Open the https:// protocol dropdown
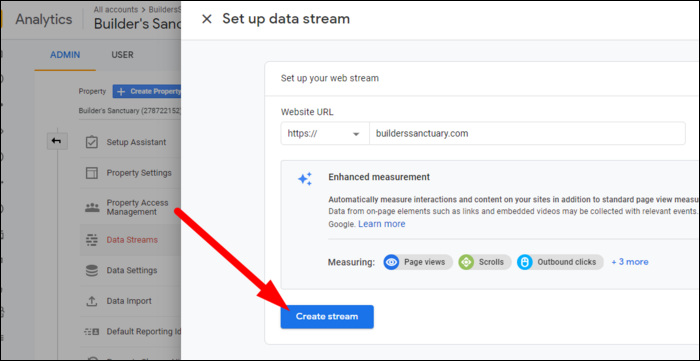This screenshot has width=700, height=361. 325,133
